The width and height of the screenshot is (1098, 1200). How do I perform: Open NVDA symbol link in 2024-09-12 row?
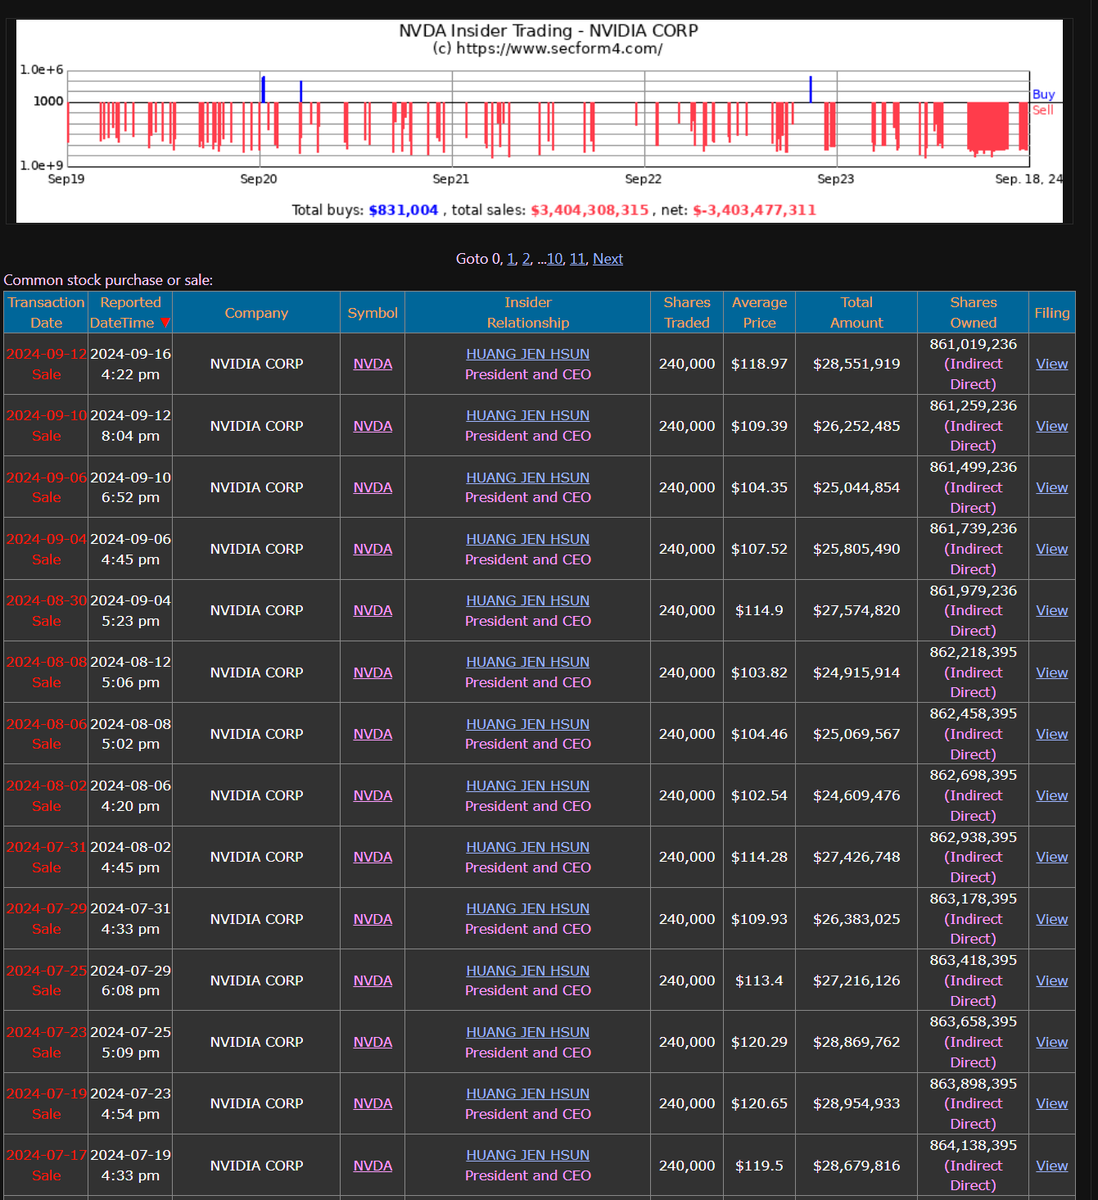tap(373, 364)
